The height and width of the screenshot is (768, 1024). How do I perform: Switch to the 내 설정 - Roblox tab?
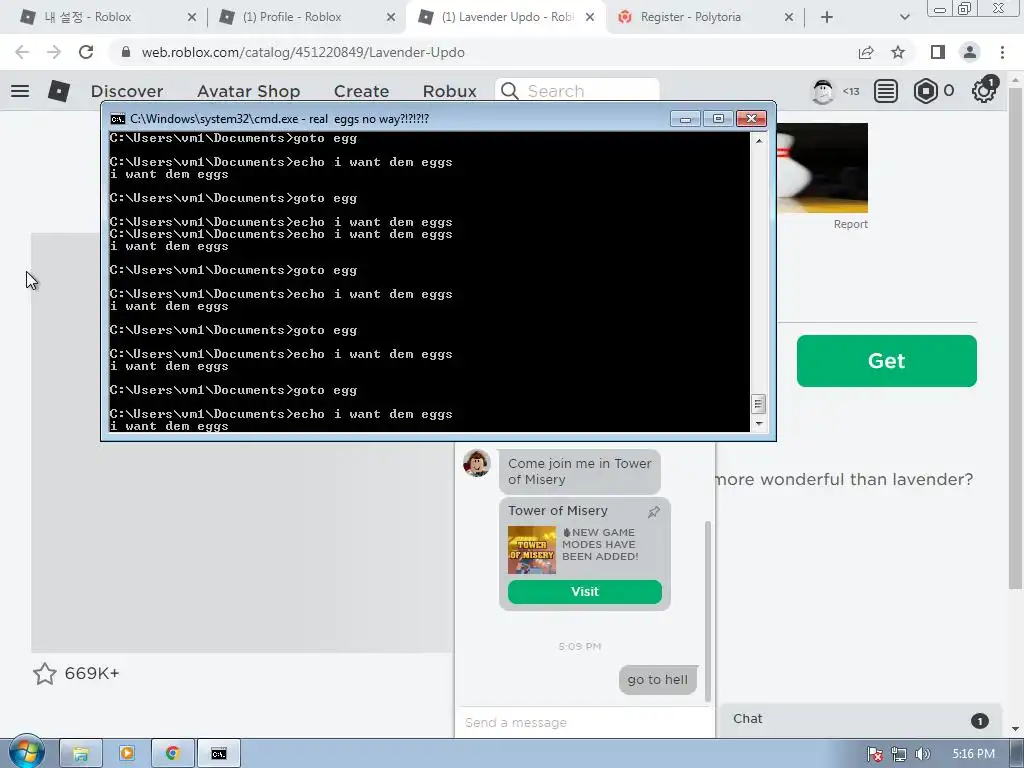click(x=108, y=17)
